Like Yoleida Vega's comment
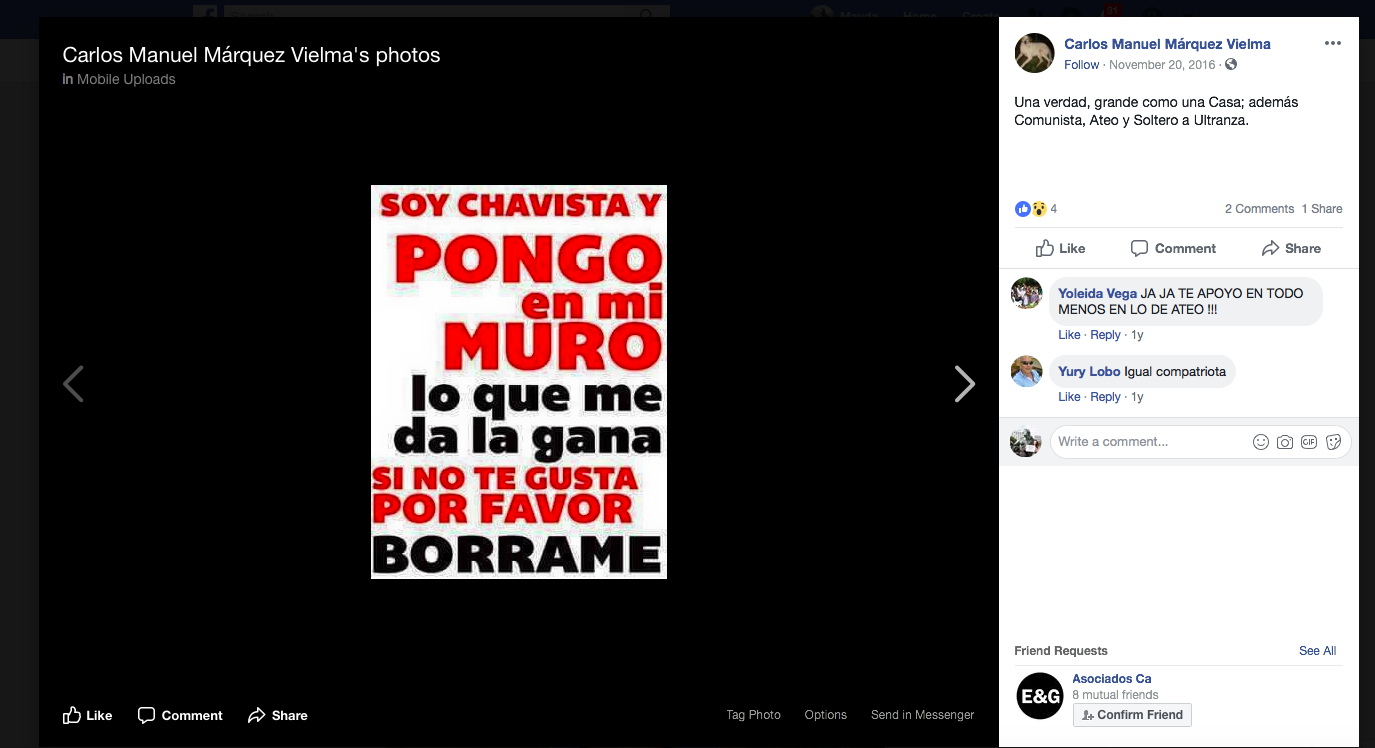 click(1068, 335)
